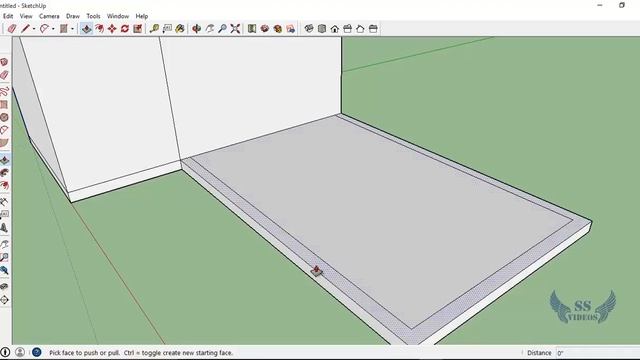Select Push/Pull in left tool palette

click(x=4, y=160)
